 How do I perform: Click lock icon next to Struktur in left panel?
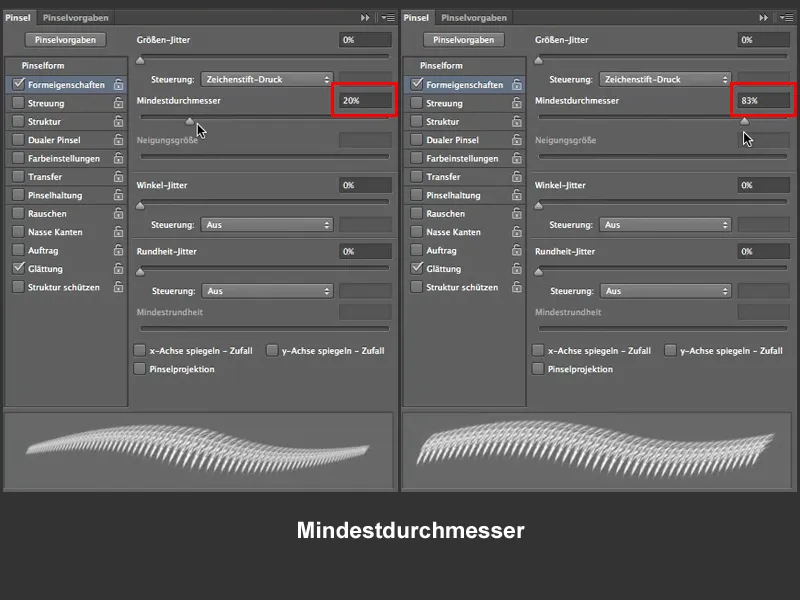tap(118, 121)
